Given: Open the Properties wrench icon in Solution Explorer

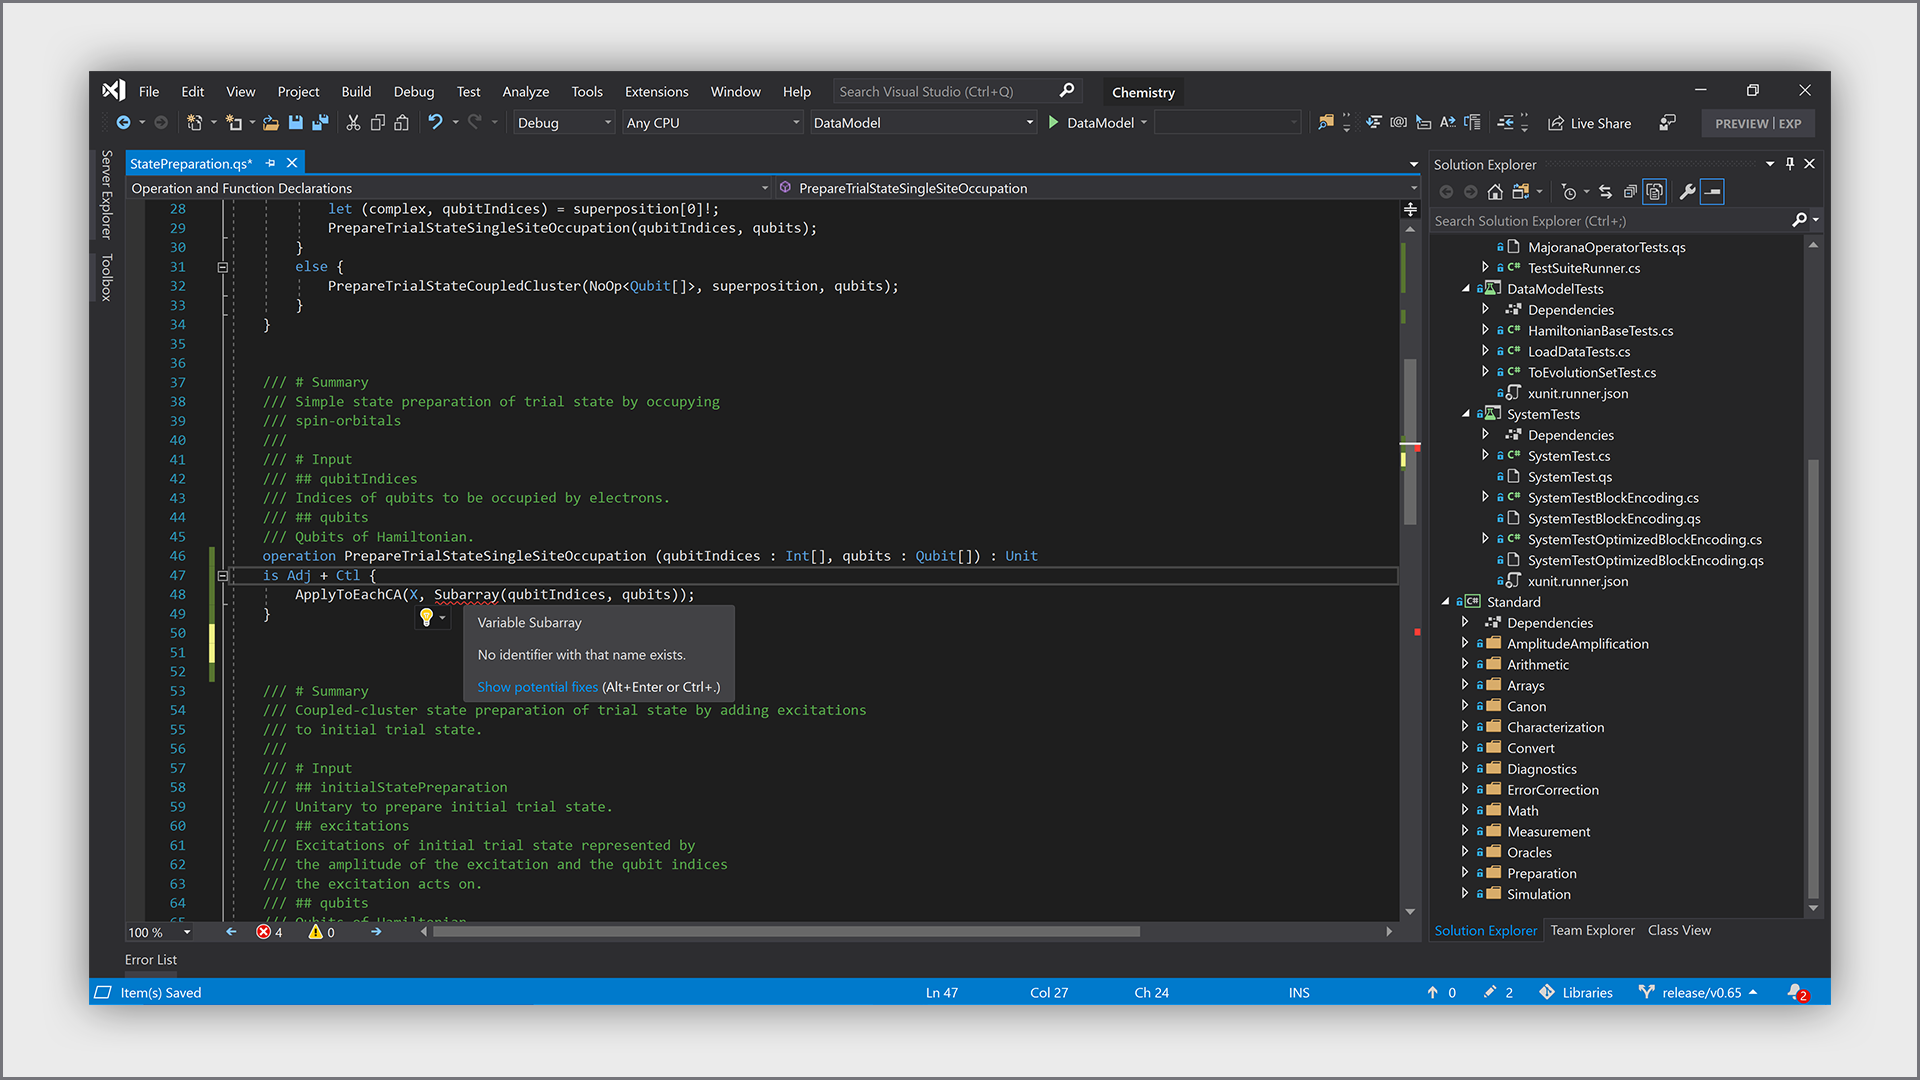Looking at the screenshot, I should pos(1688,191).
